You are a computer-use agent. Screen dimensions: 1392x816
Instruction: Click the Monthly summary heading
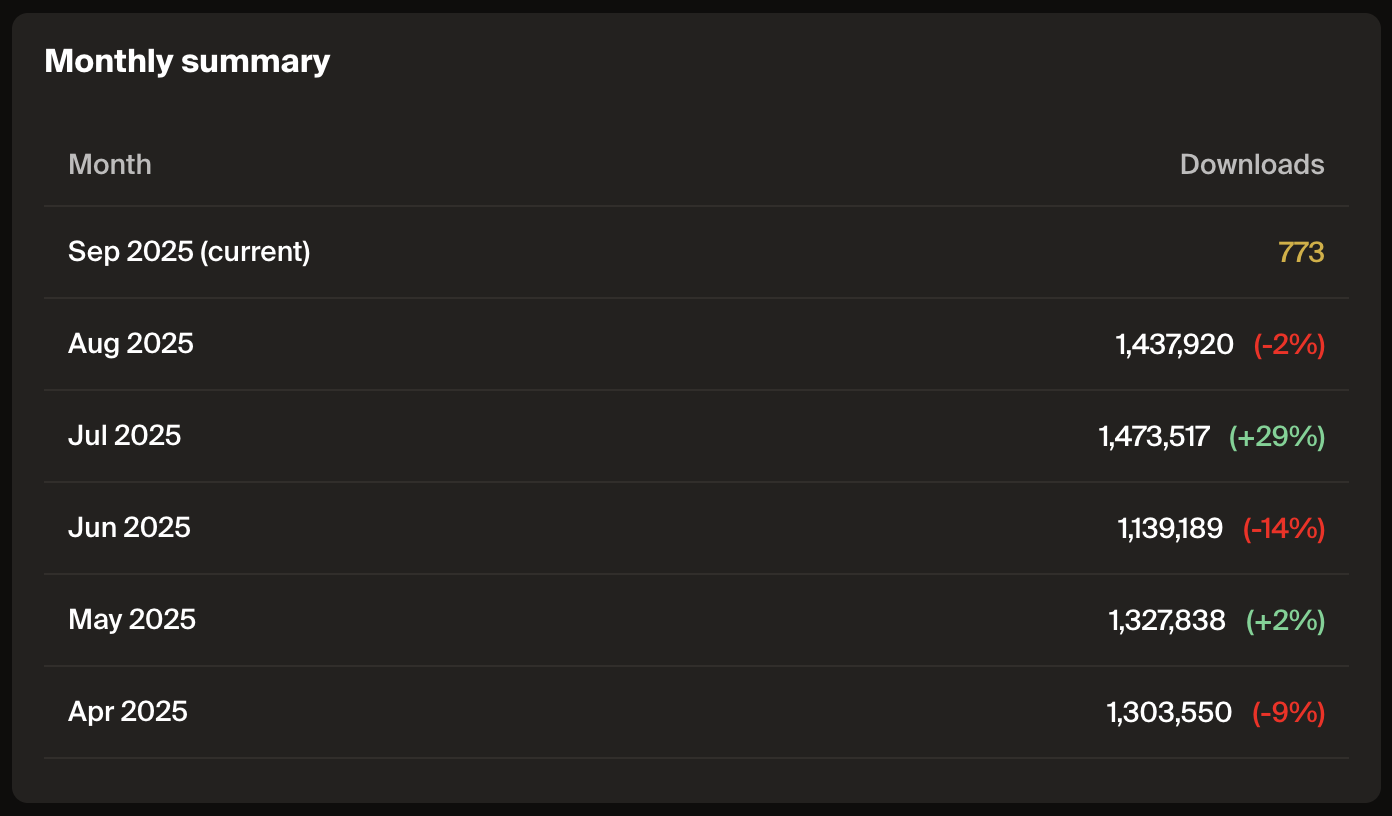187,61
